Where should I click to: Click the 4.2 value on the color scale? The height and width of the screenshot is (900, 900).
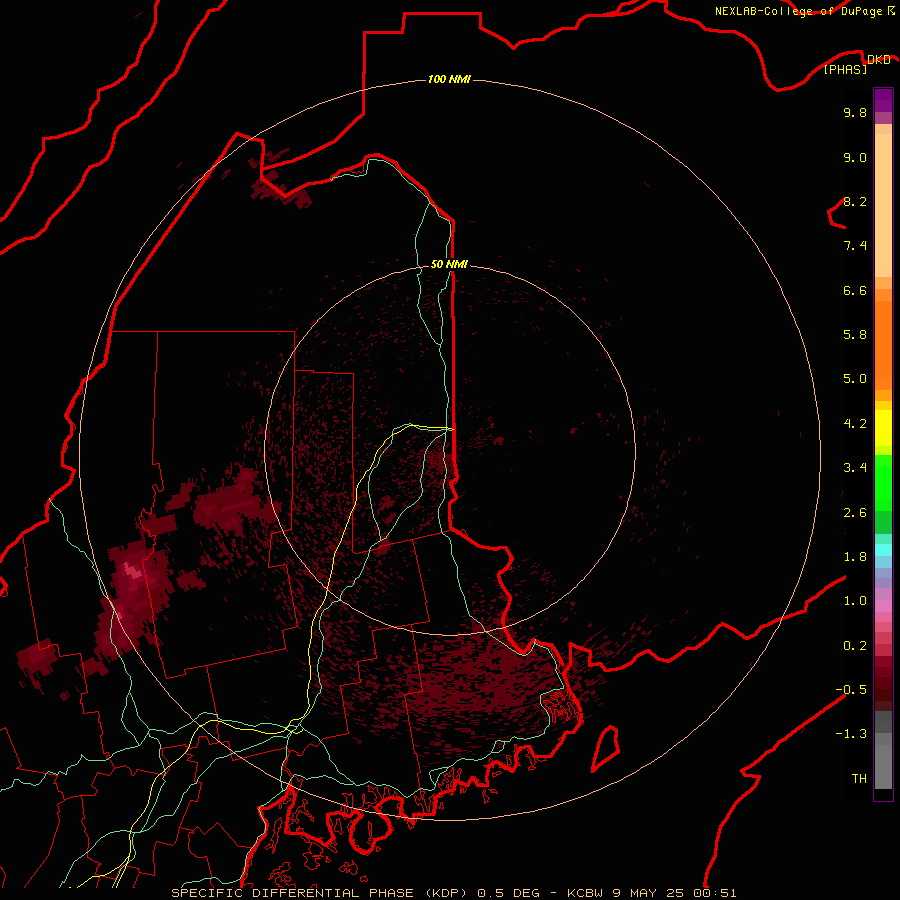[x=855, y=424]
